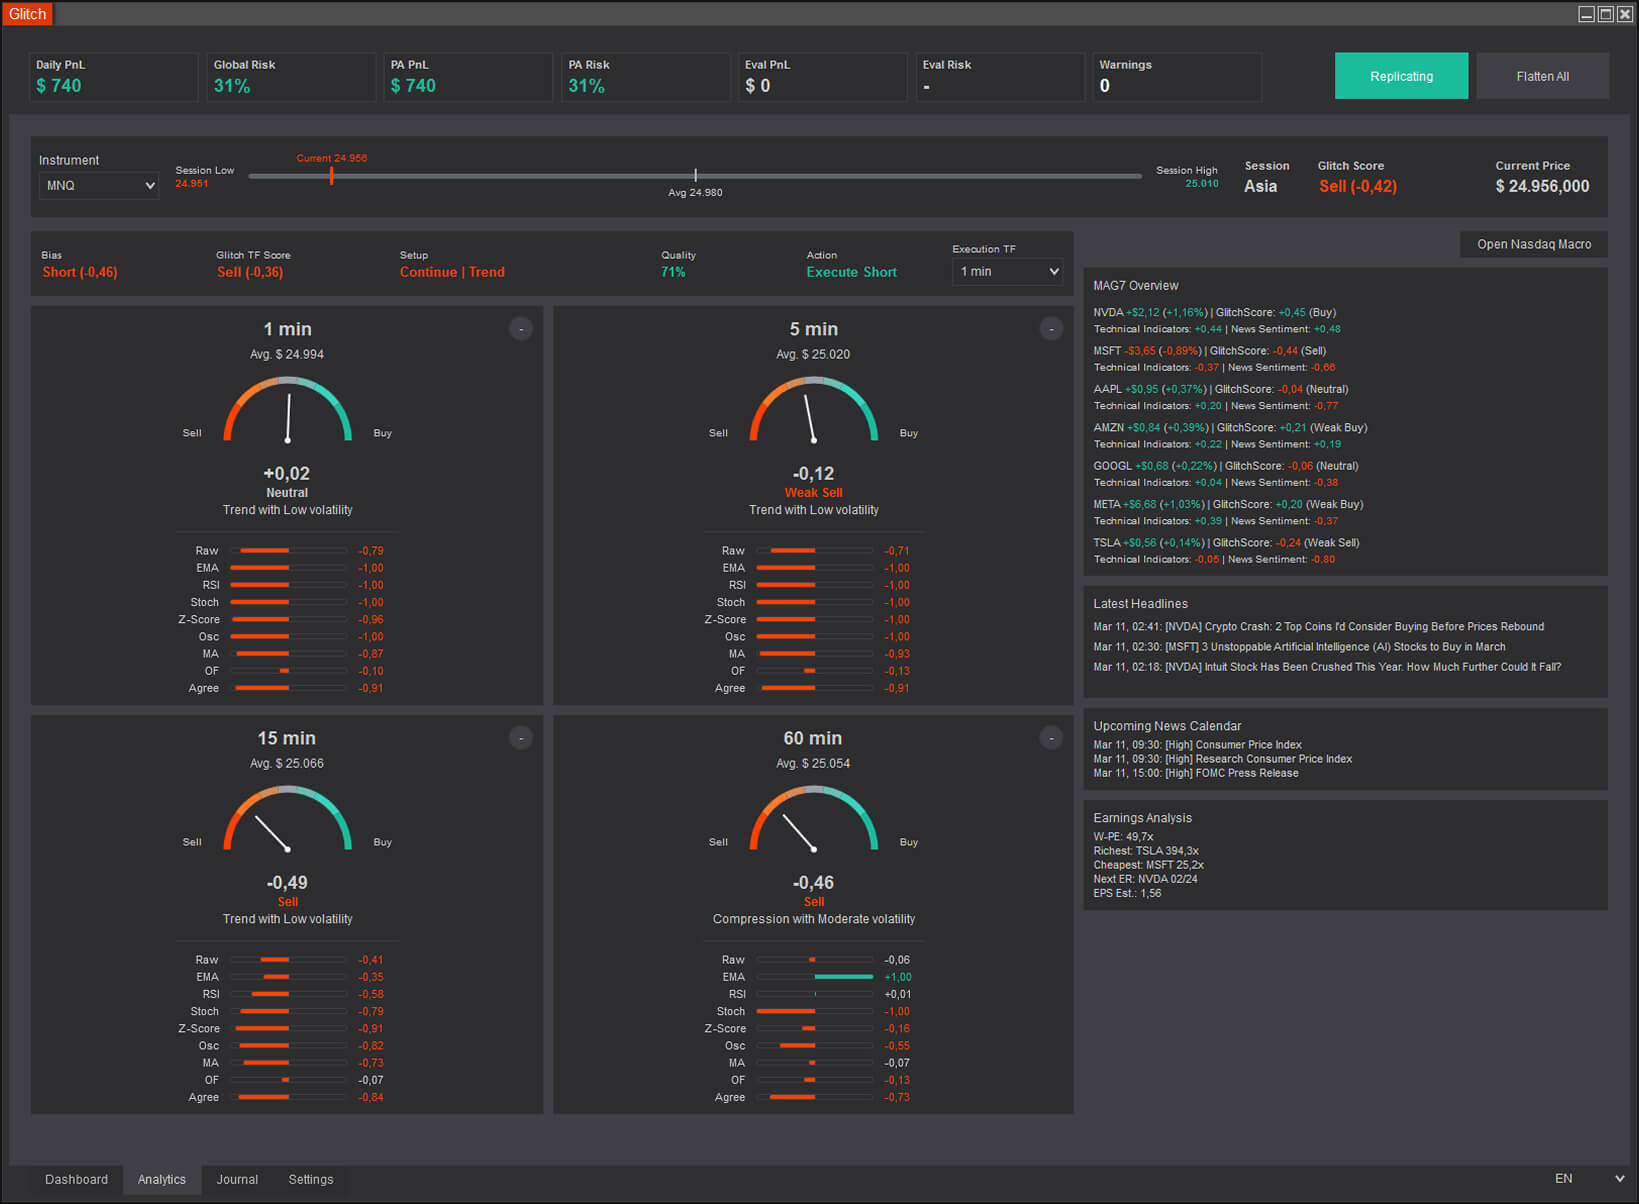
Task: Collapse the 15 min timeframe panel
Action: pos(521,738)
